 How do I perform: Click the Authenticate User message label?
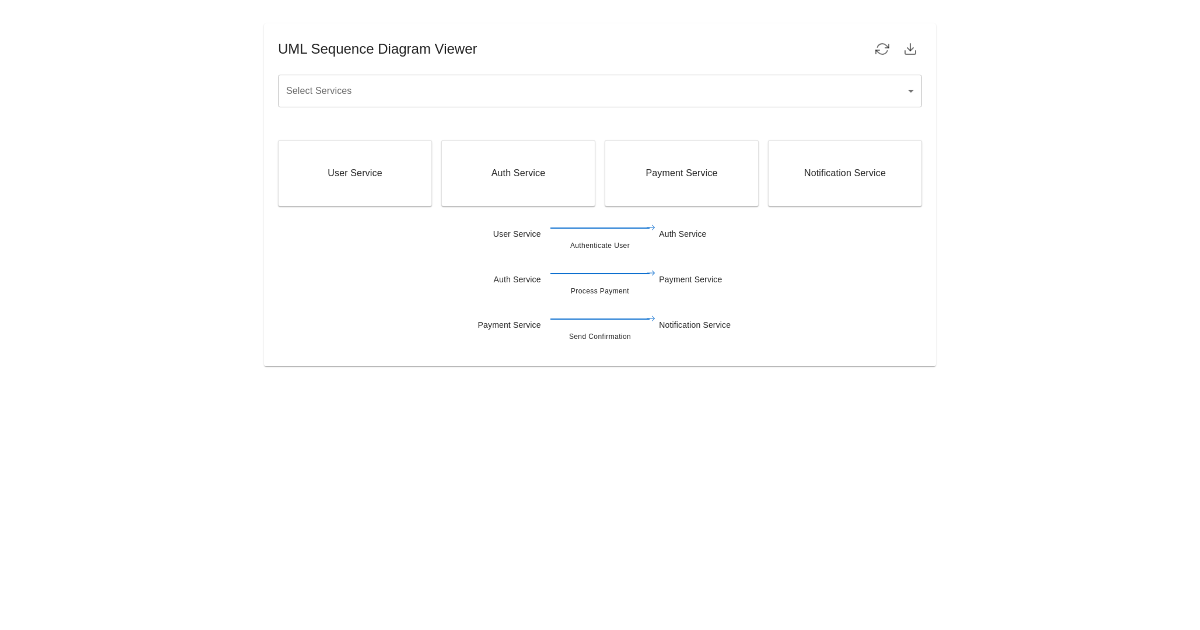(x=600, y=245)
